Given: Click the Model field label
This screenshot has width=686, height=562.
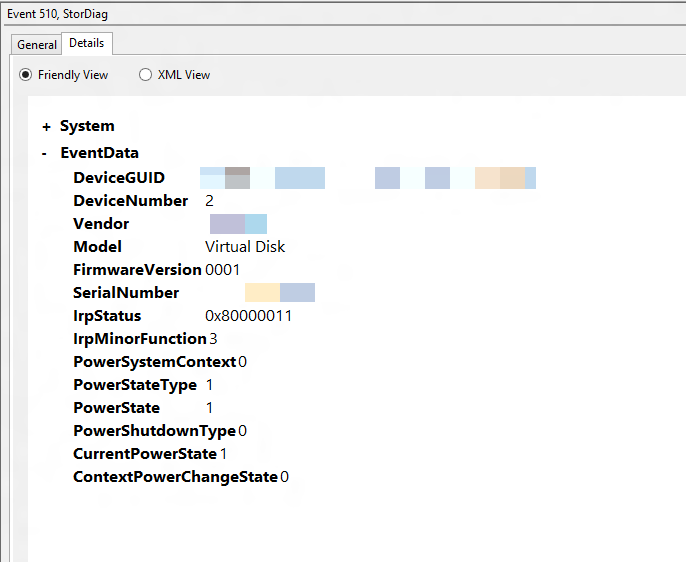Looking at the screenshot, I should point(97,247).
